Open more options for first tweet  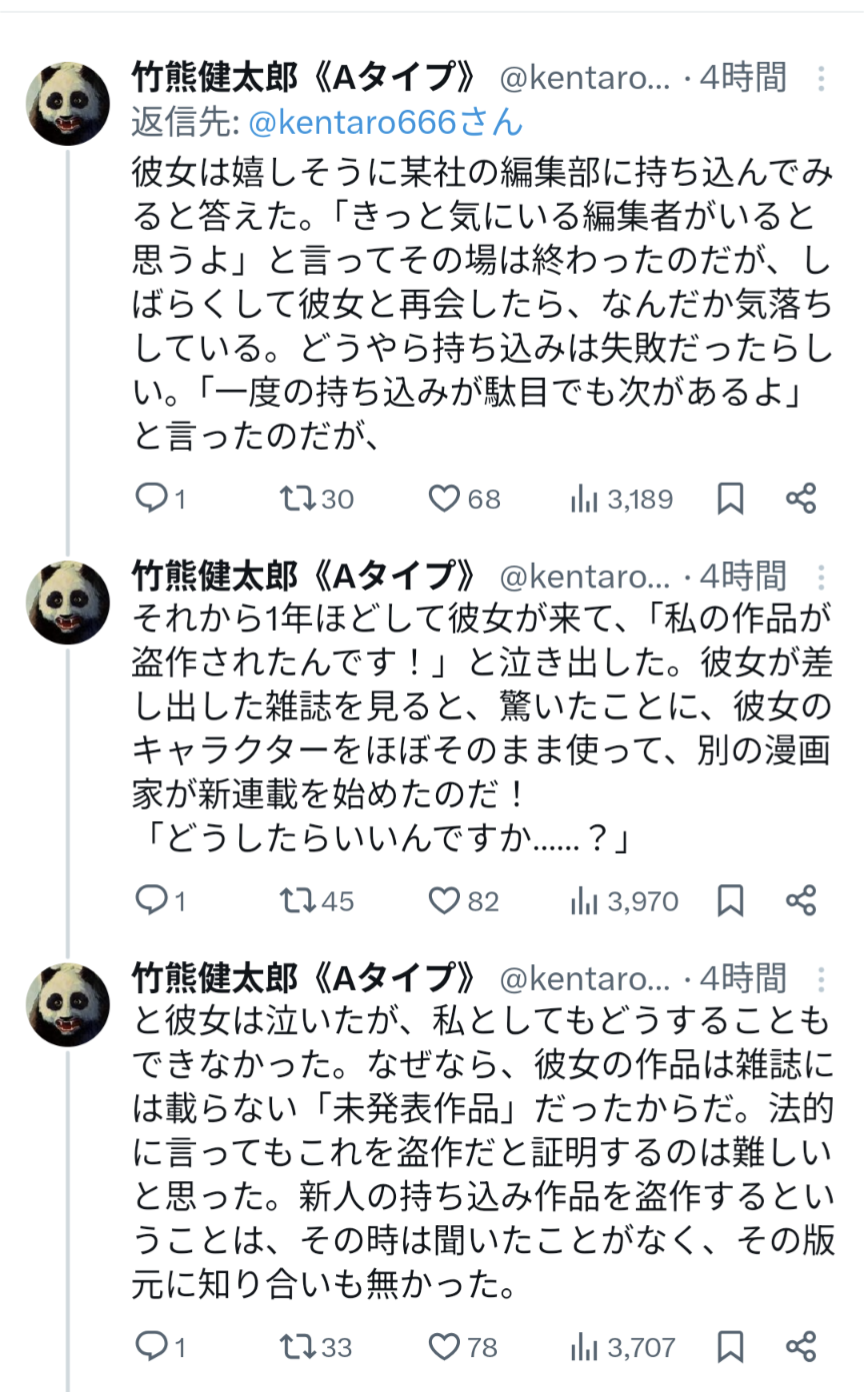[821, 78]
